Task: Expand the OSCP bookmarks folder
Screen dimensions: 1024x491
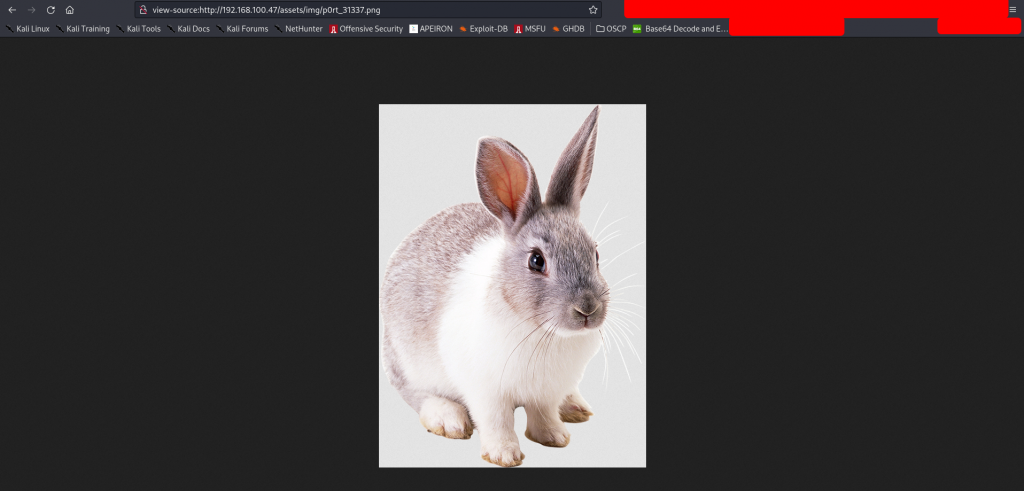Action: (x=611, y=29)
